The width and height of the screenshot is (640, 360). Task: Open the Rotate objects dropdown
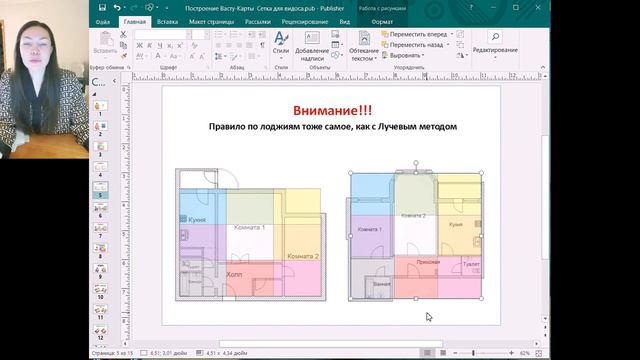[462, 55]
